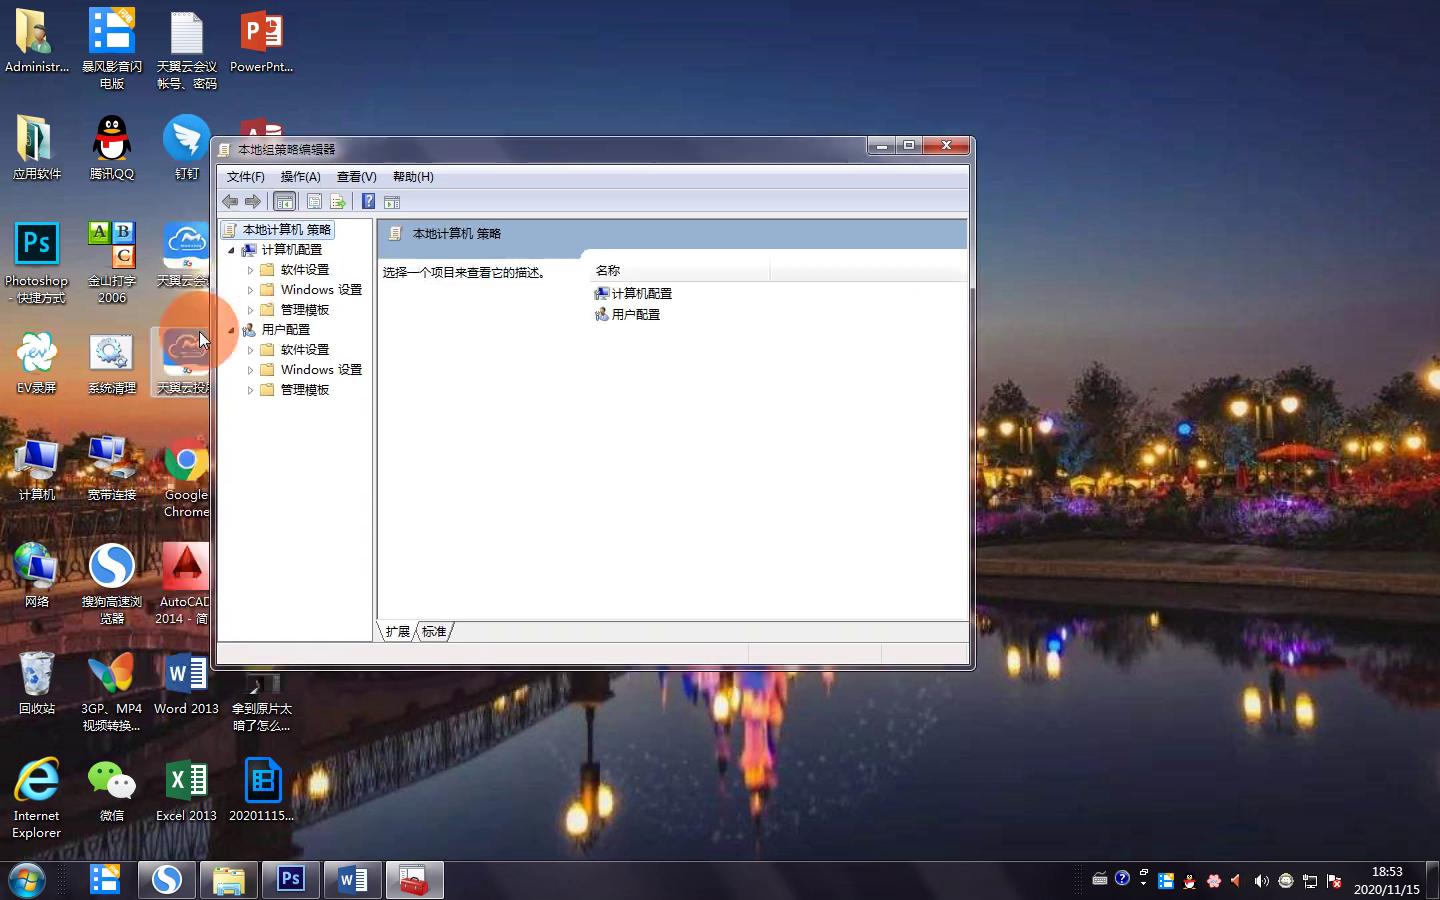Open Photoshop from the taskbar
Viewport: 1440px width, 900px height.
pyautogui.click(x=290, y=880)
